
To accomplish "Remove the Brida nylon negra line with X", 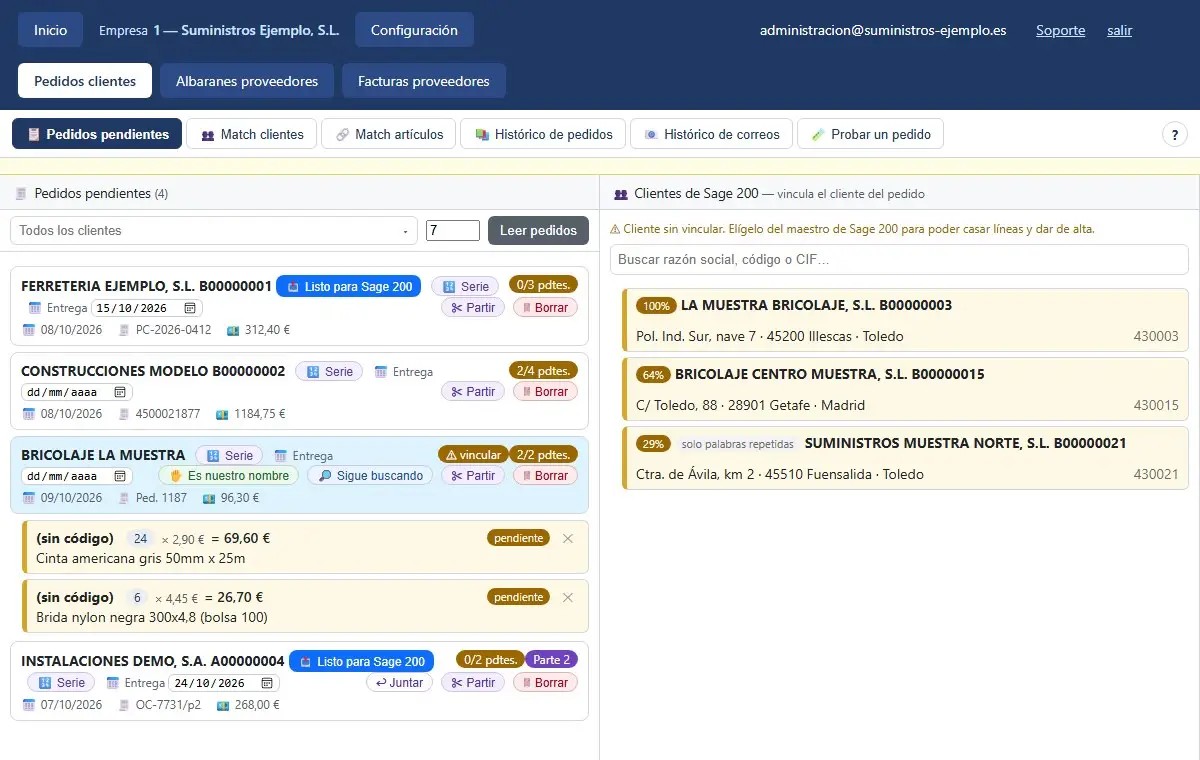I will point(568,597).
